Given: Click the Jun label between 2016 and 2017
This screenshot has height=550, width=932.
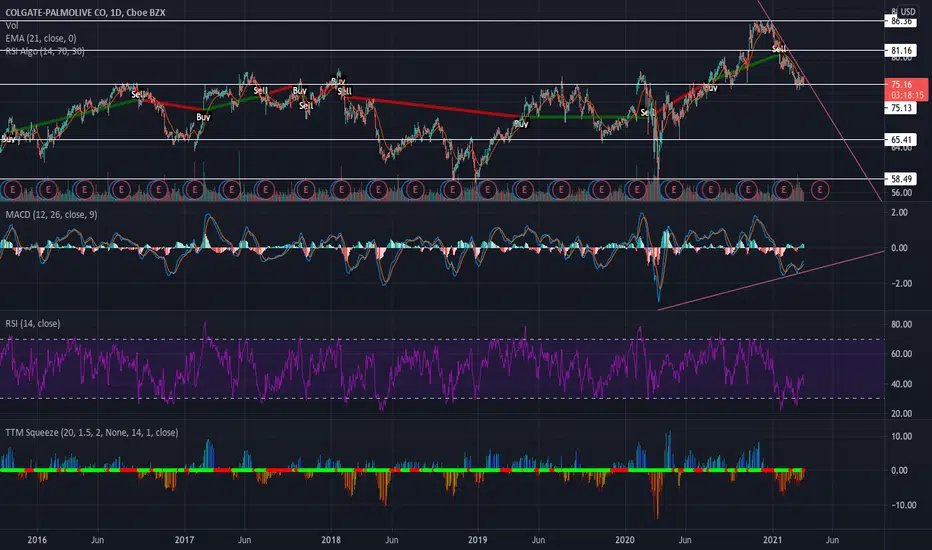Looking at the screenshot, I should coord(97,540).
